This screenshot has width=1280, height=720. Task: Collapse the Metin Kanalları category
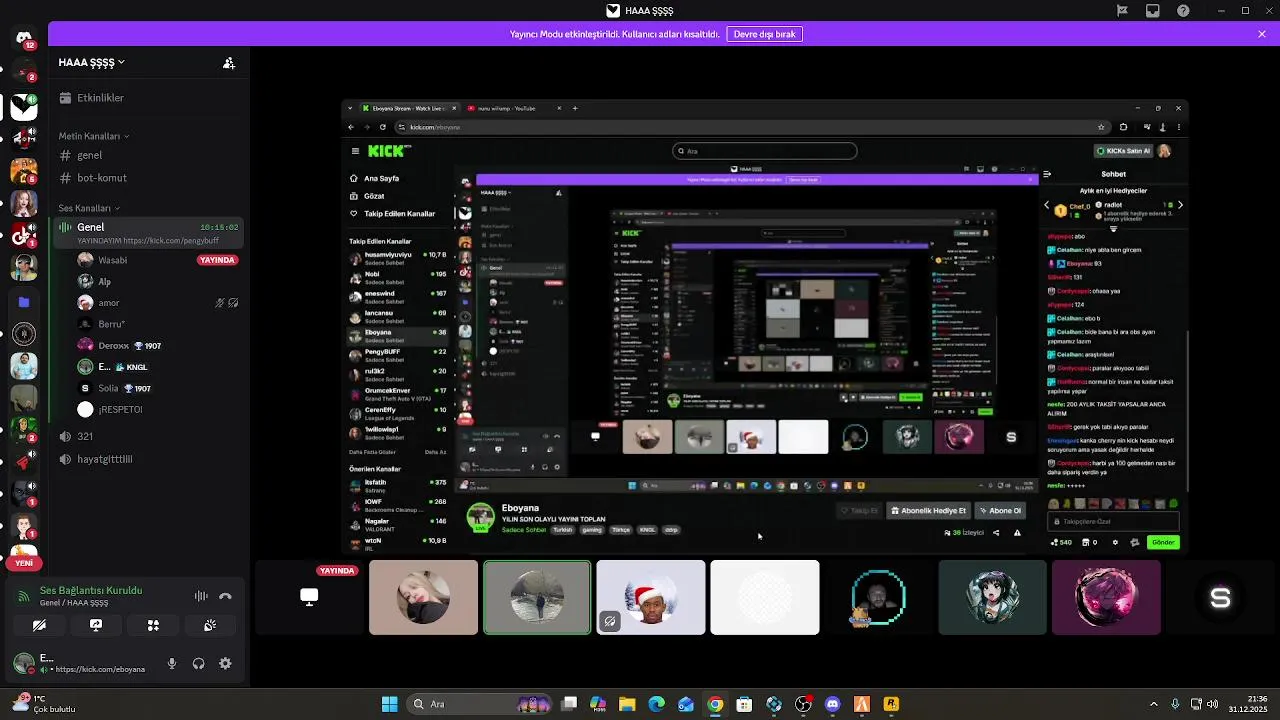pyautogui.click(x=93, y=136)
